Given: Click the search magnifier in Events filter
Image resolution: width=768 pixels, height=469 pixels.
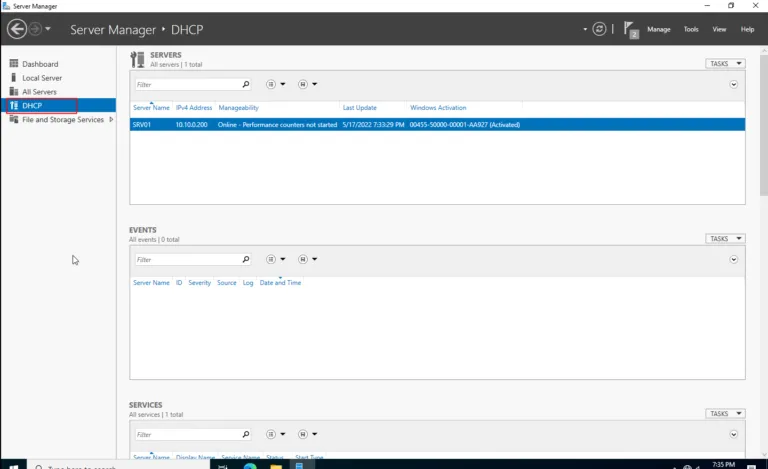Looking at the screenshot, I should 246,259.
